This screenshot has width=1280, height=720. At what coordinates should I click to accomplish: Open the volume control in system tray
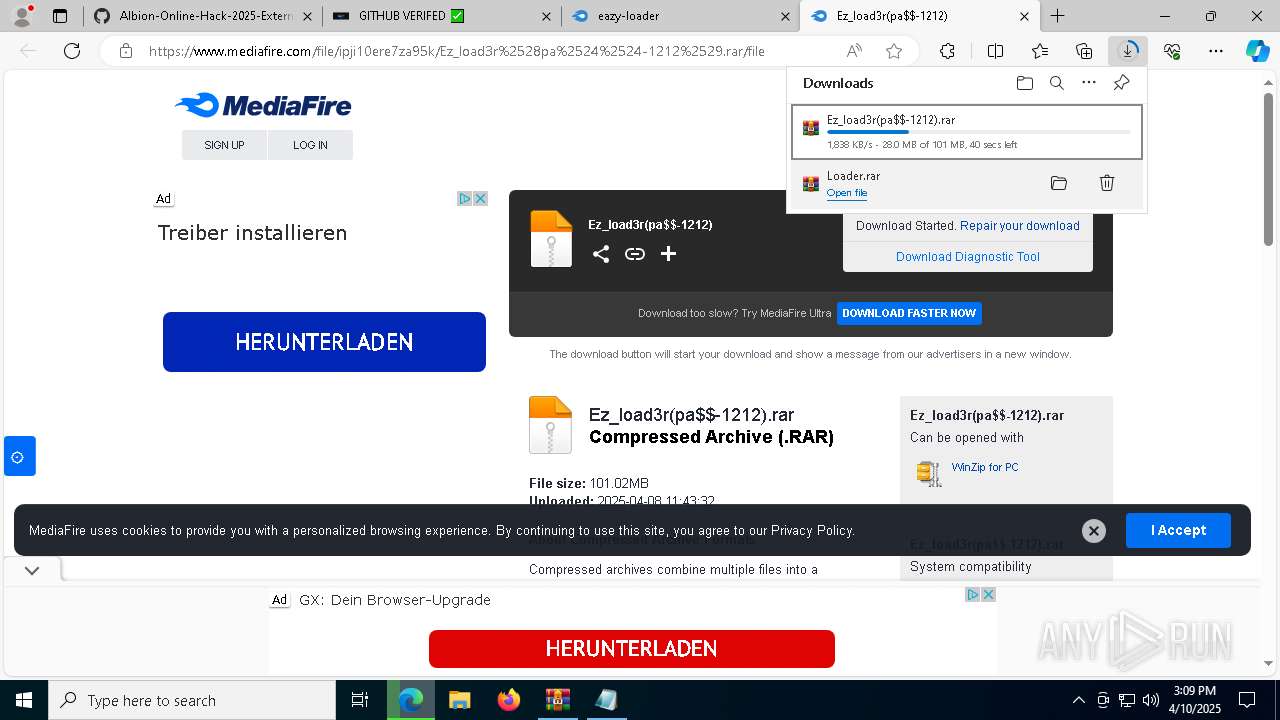point(1151,700)
